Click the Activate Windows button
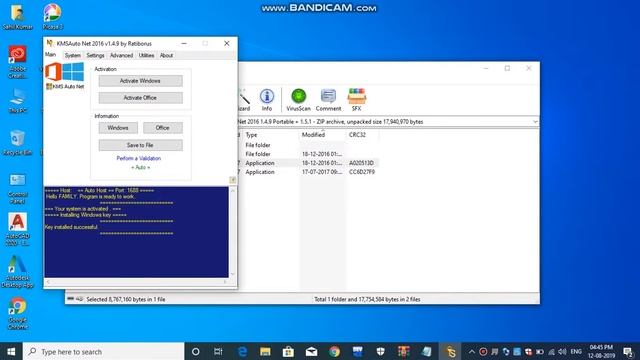The image size is (640, 360). click(x=140, y=81)
